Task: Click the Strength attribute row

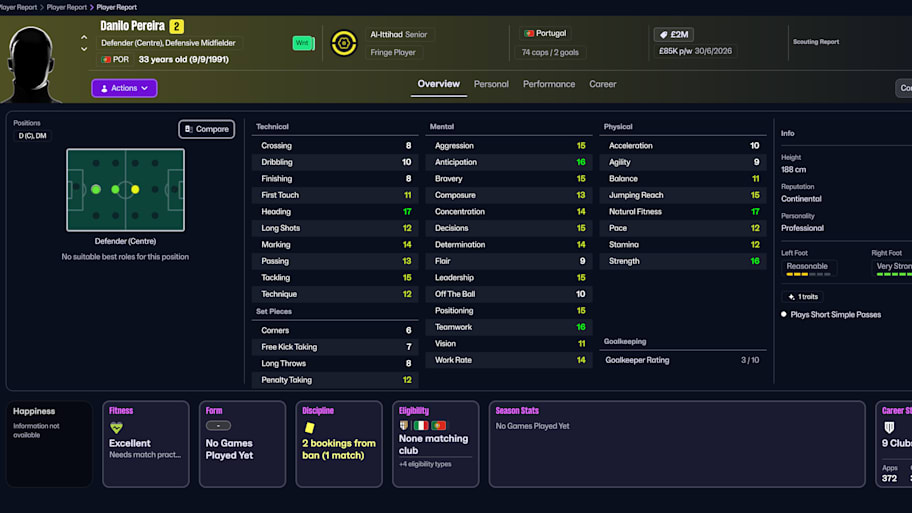Action: (683, 261)
